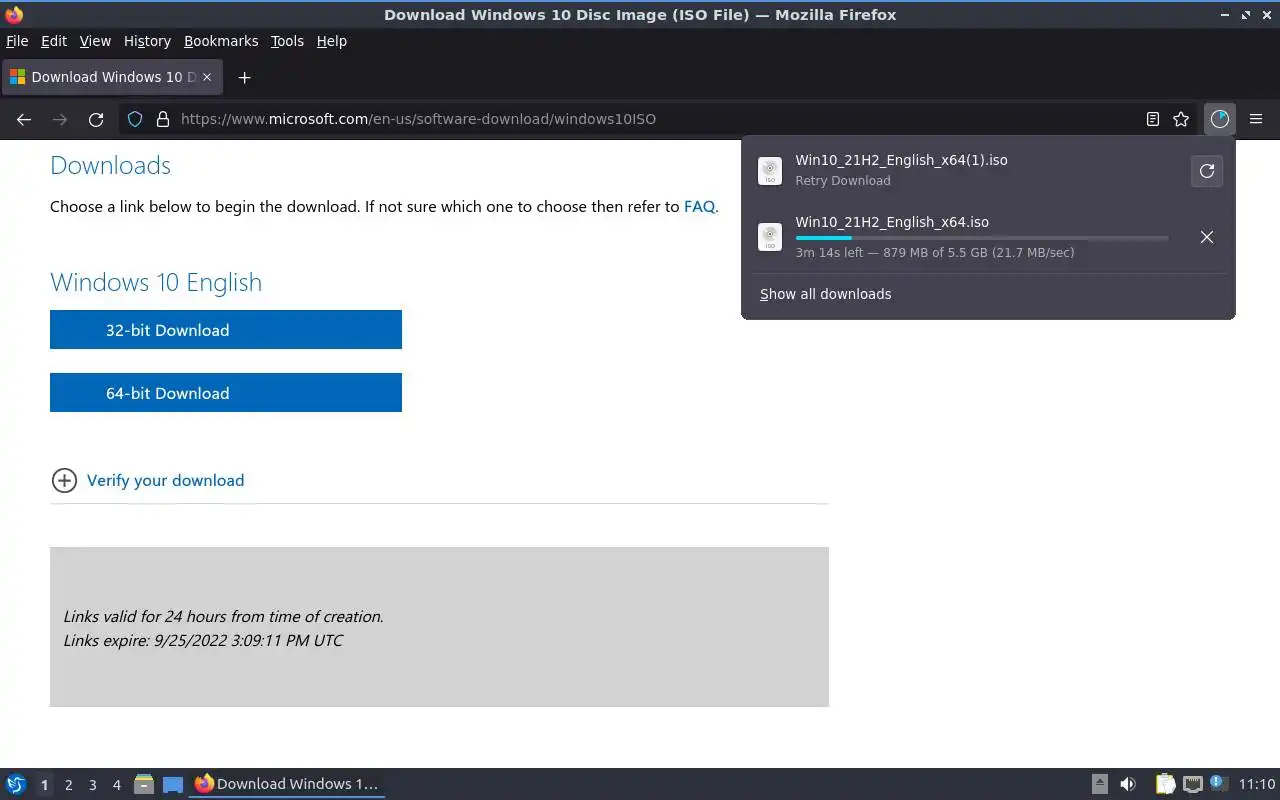The height and width of the screenshot is (800, 1280).
Task: Click the show desktop taskbar icon
Action: (173, 785)
